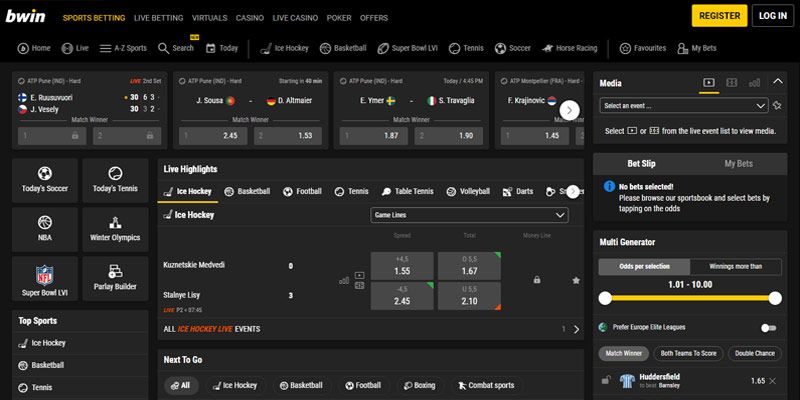This screenshot has width=800, height=400.
Task: Switch to the Sports Betting top menu
Action: (x=94, y=18)
